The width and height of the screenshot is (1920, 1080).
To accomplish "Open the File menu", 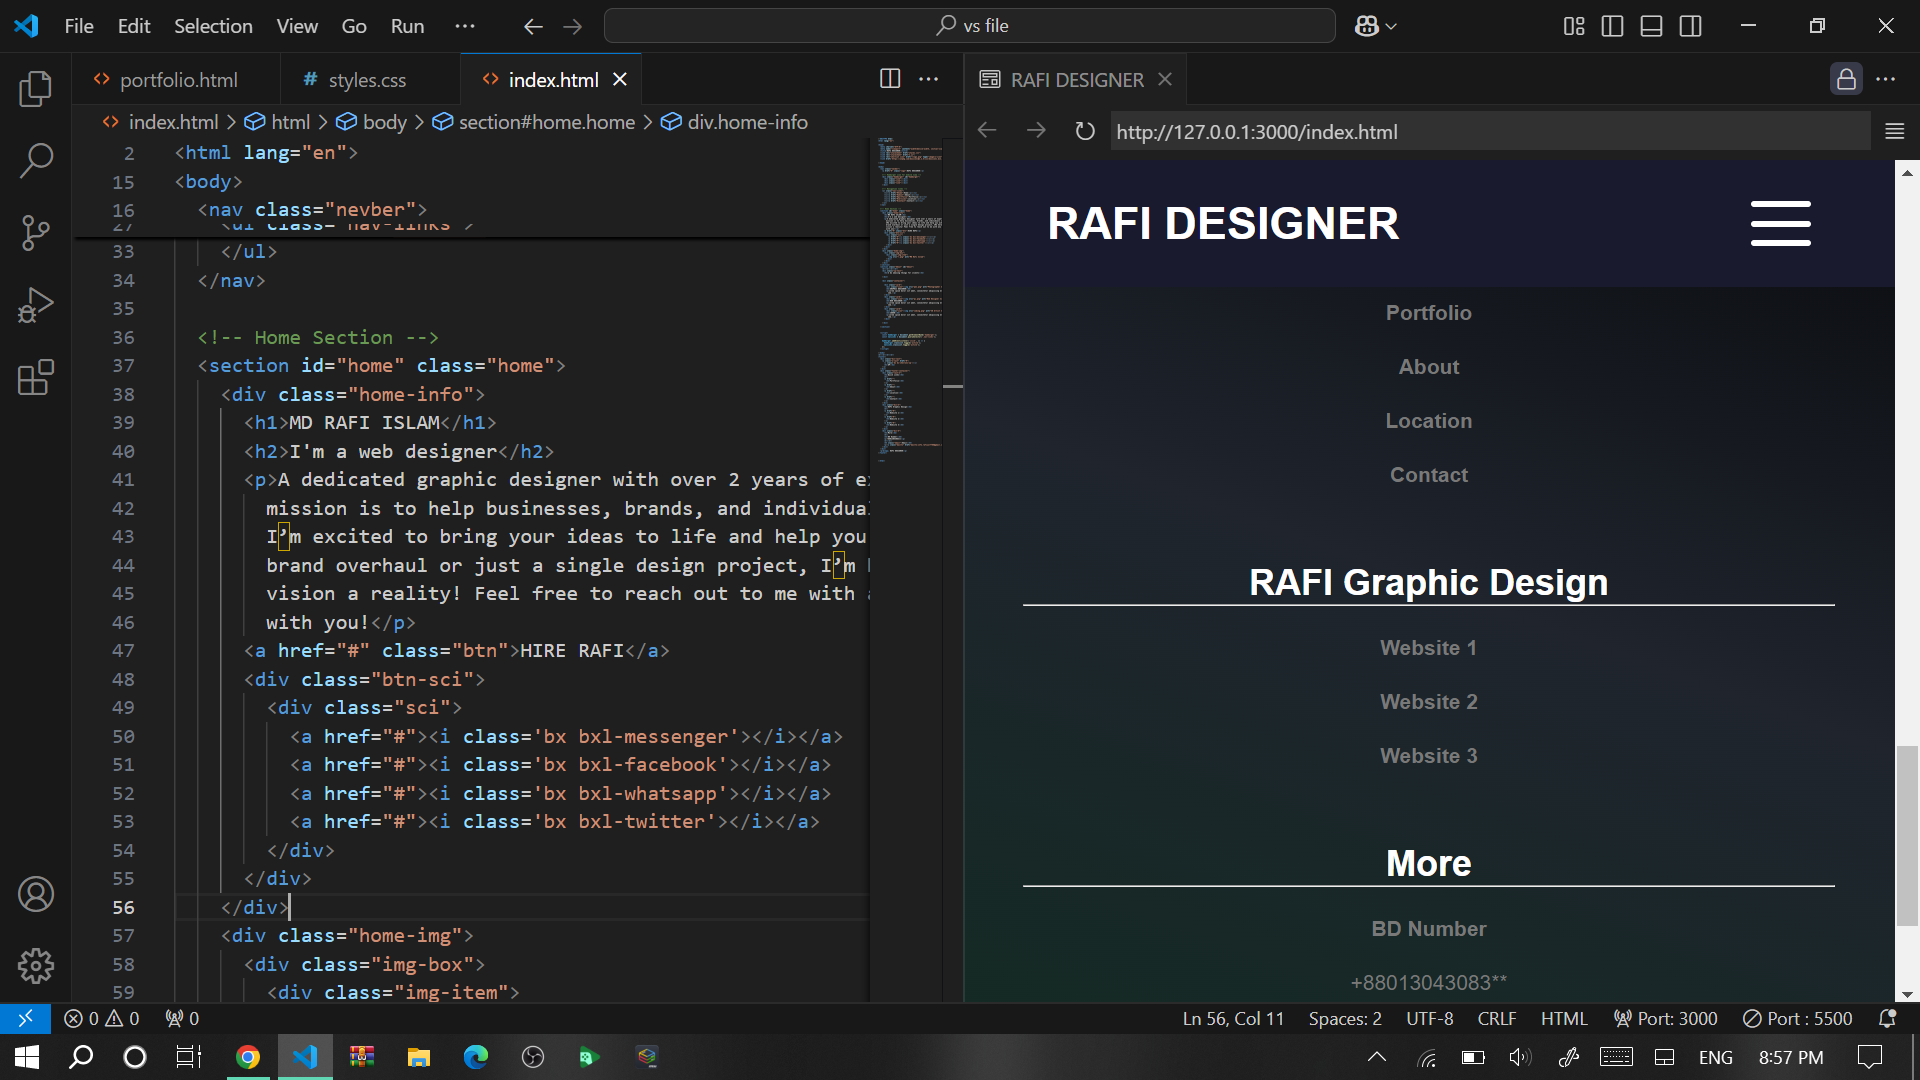I will pos(79,26).
